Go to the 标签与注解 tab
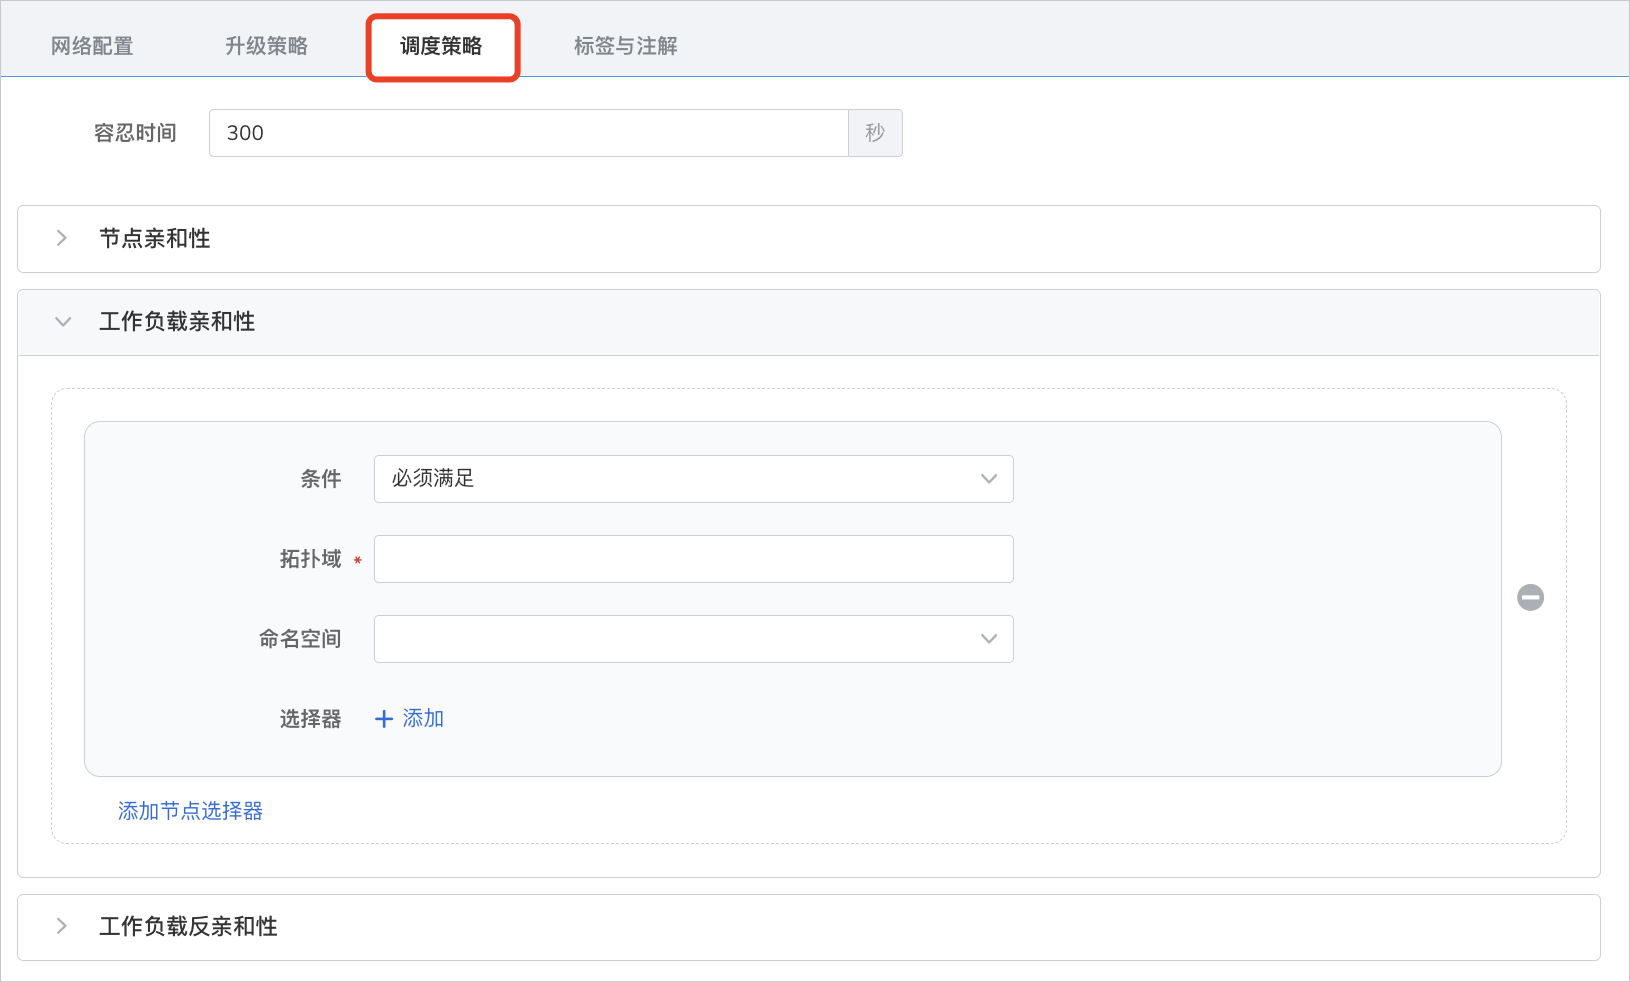Image resolution: width=1630 pixels, height=982 pixels. coord(625,46)
